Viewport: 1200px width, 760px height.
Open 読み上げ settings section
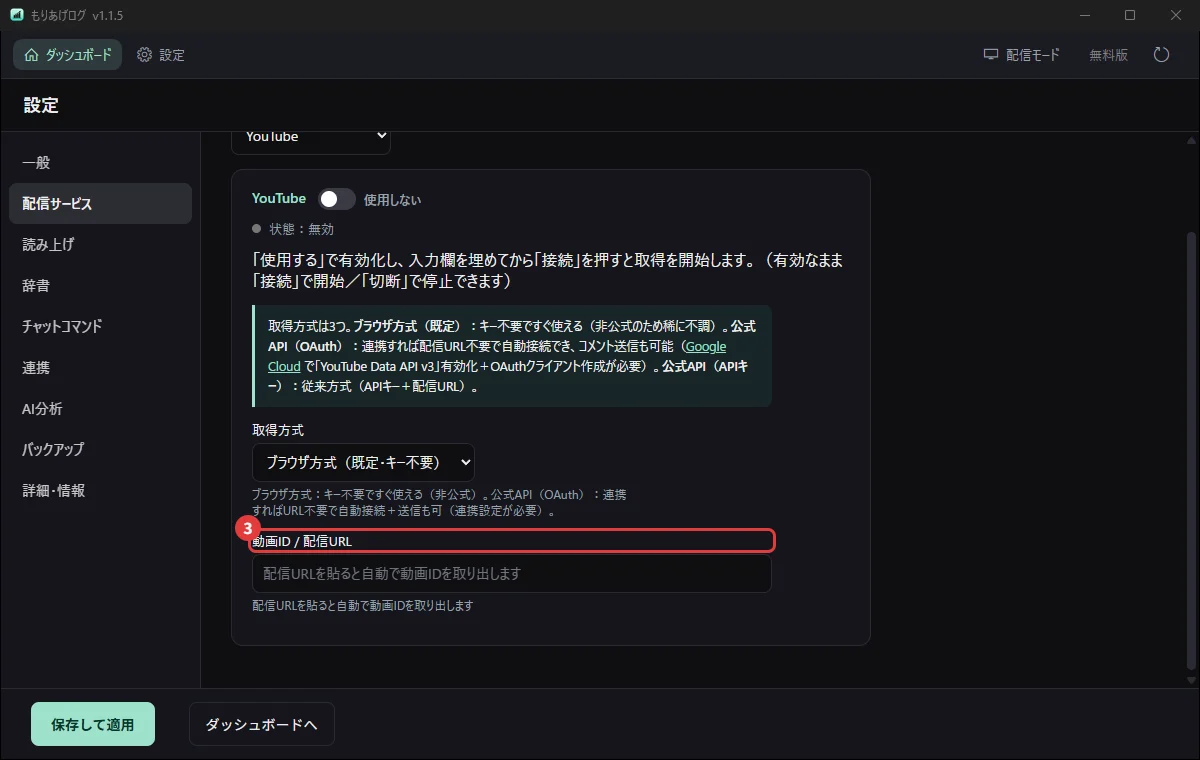(x=100, y=244)
